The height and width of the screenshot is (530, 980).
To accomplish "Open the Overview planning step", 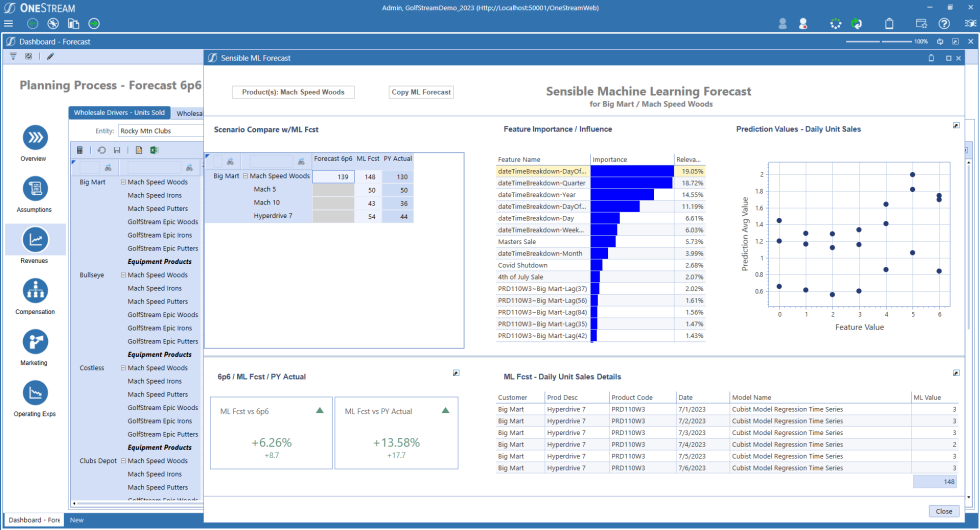I will click(x=35, y=138).
